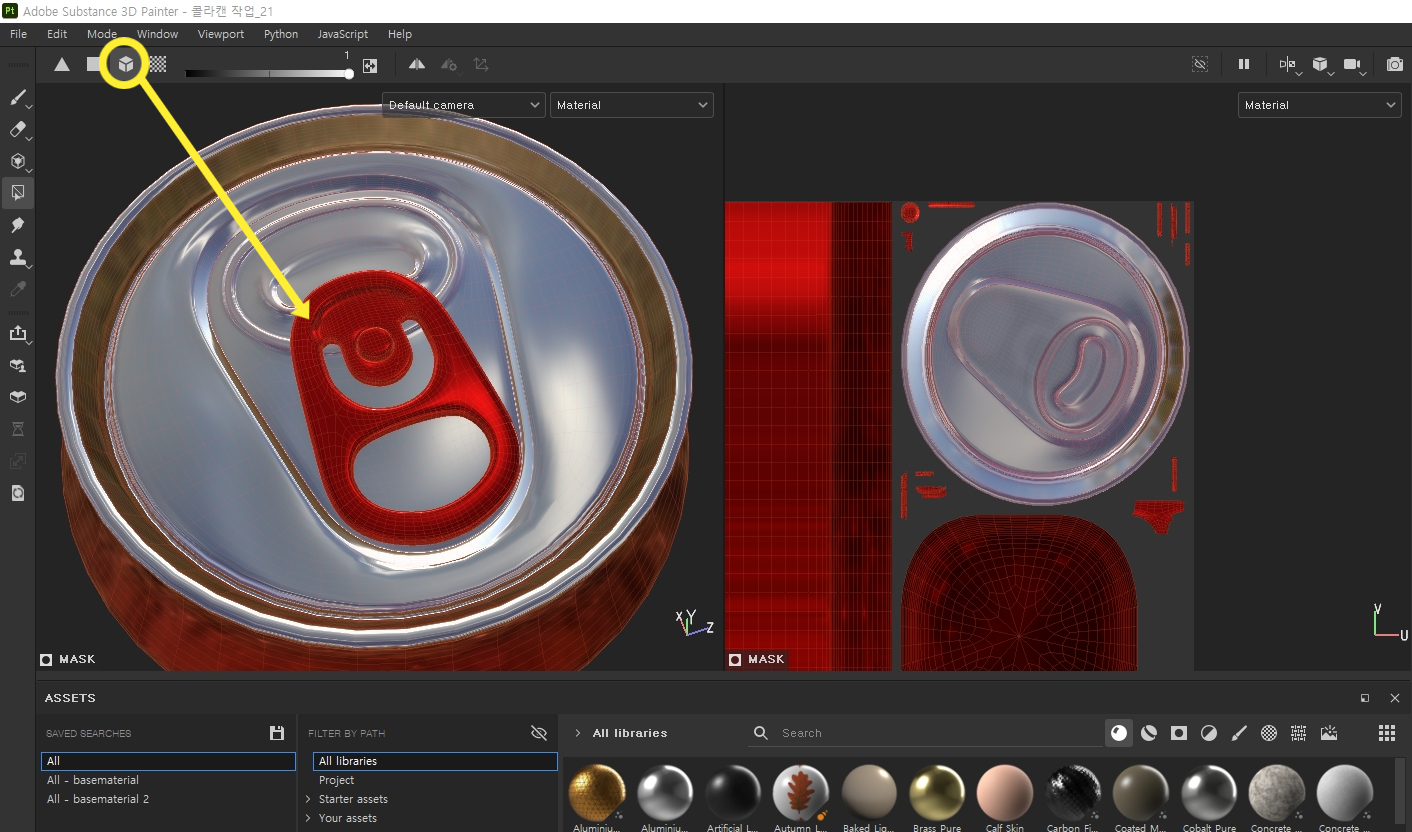Open the Help menu
The image size is (1412, 832).
(x=400, y=34)
